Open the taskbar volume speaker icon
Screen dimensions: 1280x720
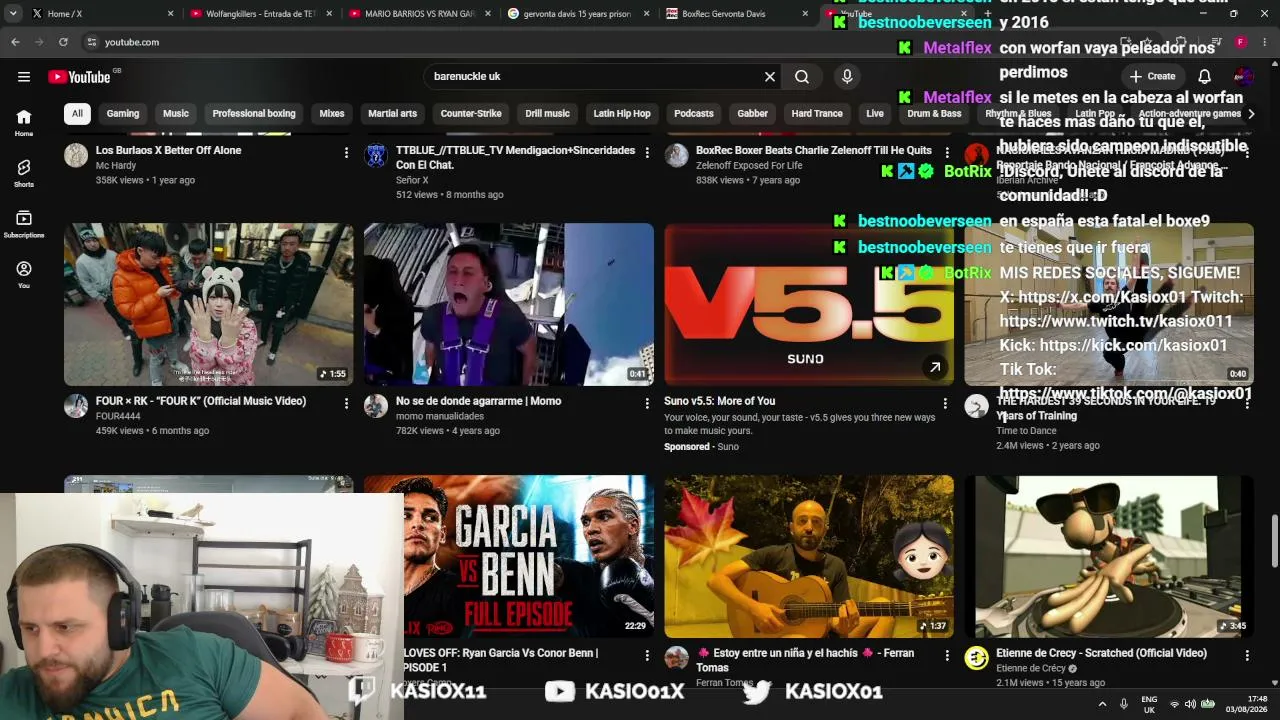coord(1190,704)
